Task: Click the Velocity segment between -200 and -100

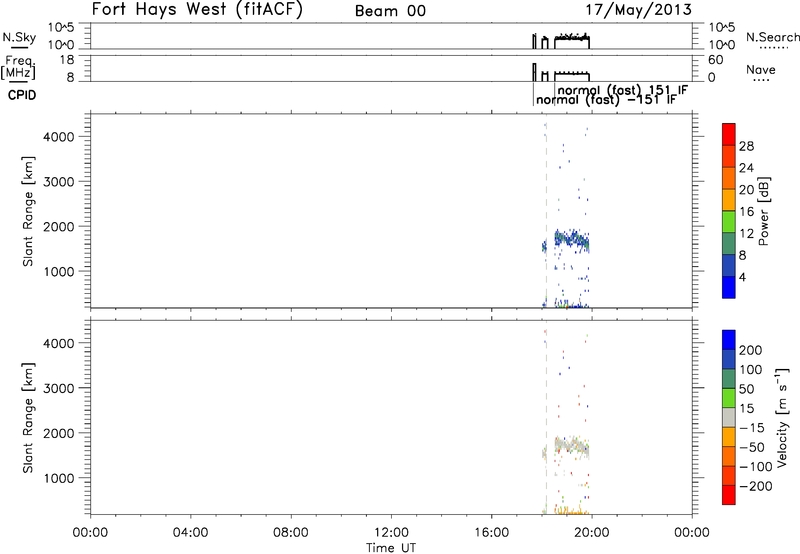Action: [729, 475]
